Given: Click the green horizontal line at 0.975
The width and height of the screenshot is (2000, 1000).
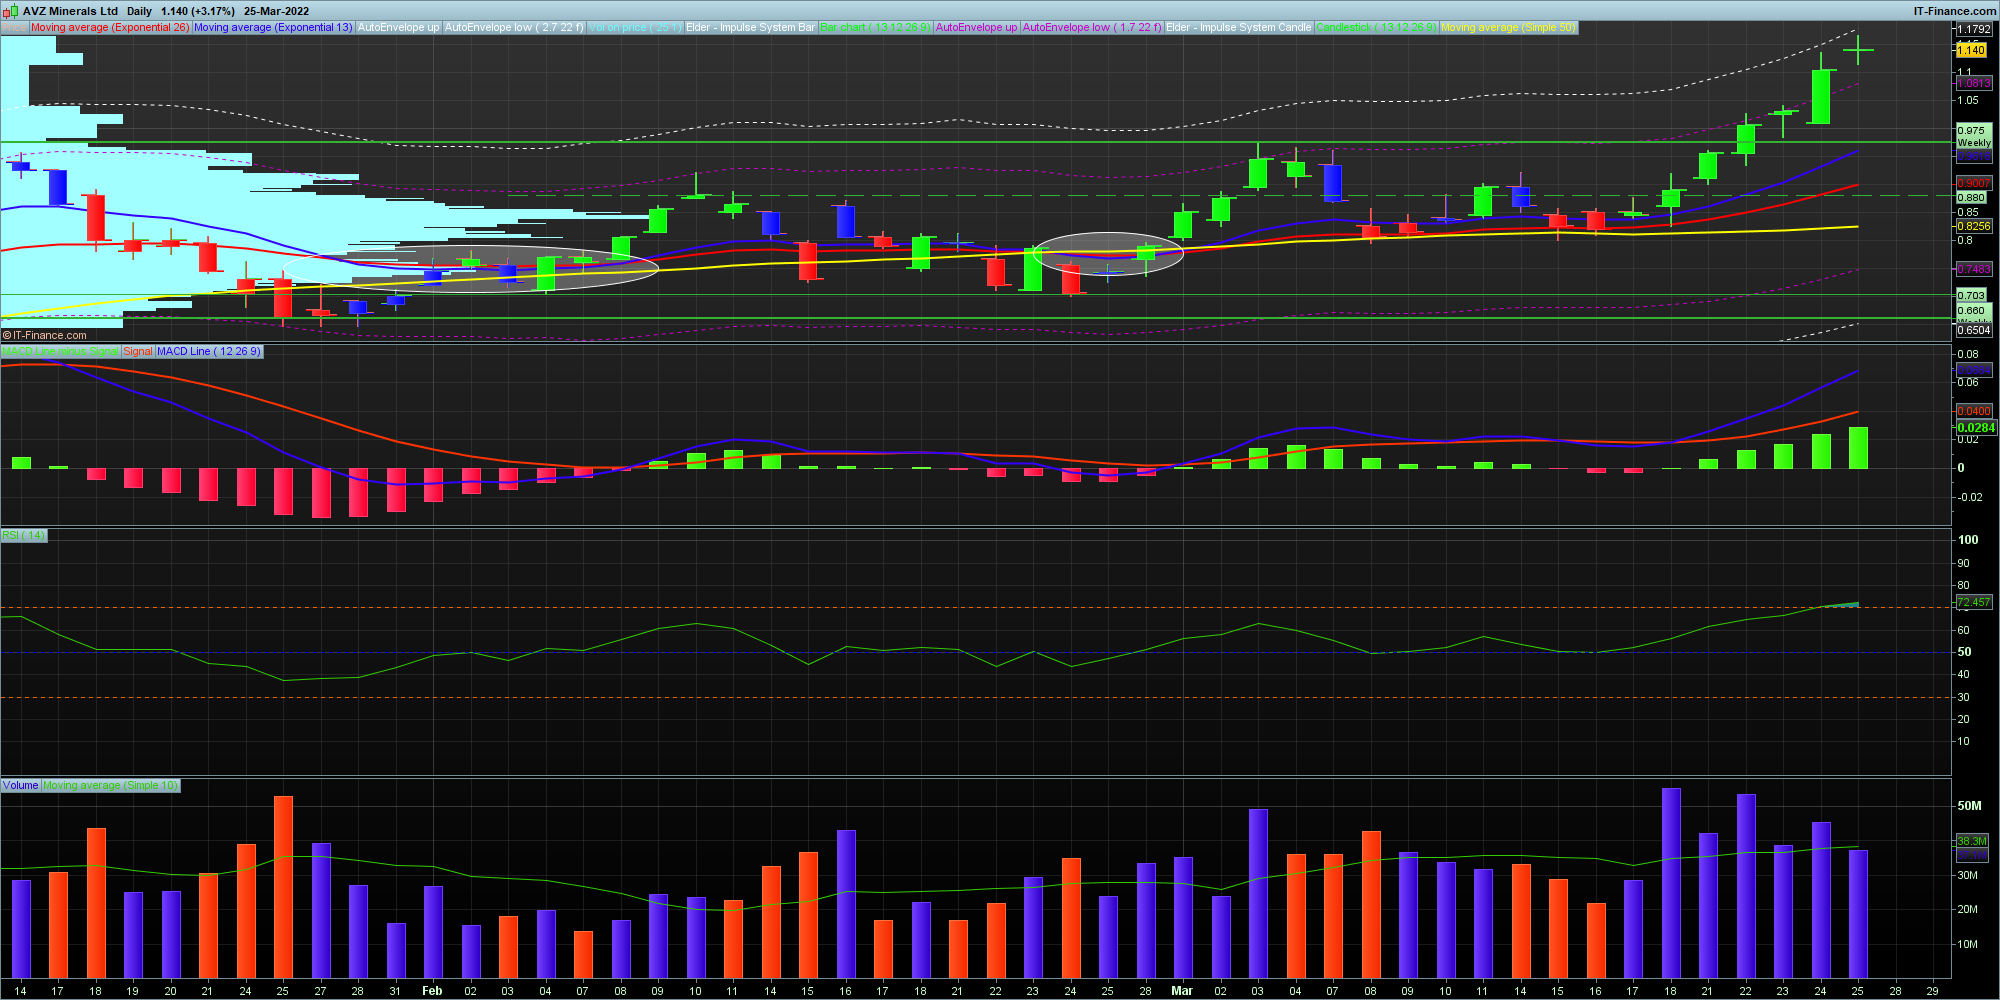Looking at the screenshot, I should pos(975,142).
